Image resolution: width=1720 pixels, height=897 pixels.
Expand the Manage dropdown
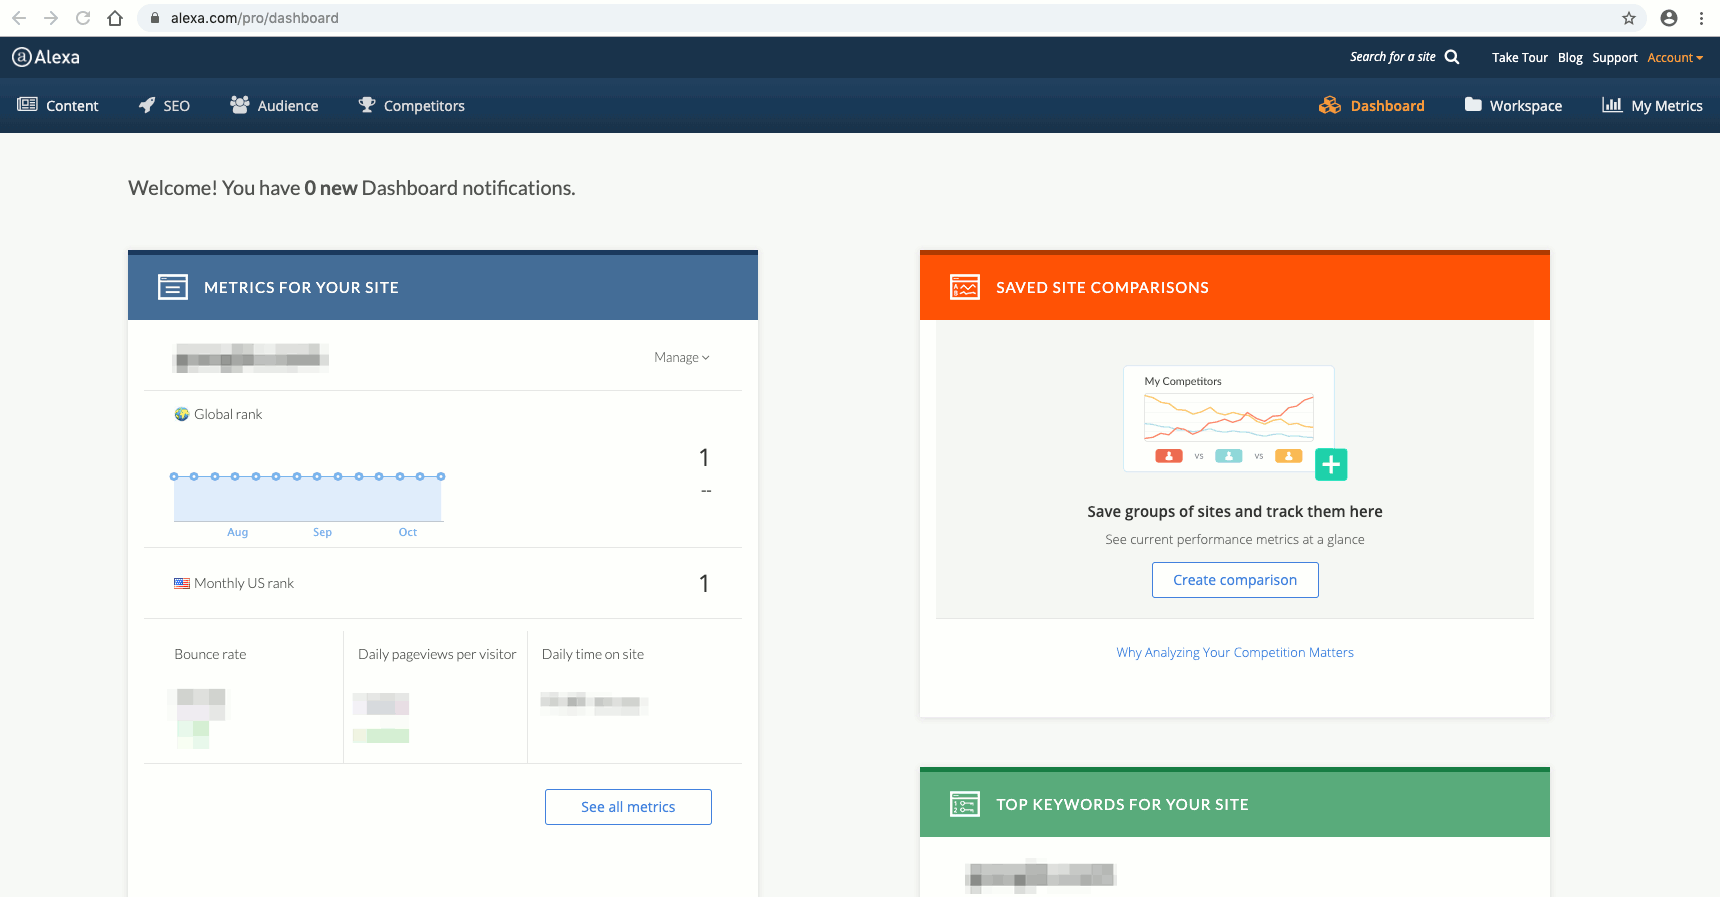(x=682, y=357)
